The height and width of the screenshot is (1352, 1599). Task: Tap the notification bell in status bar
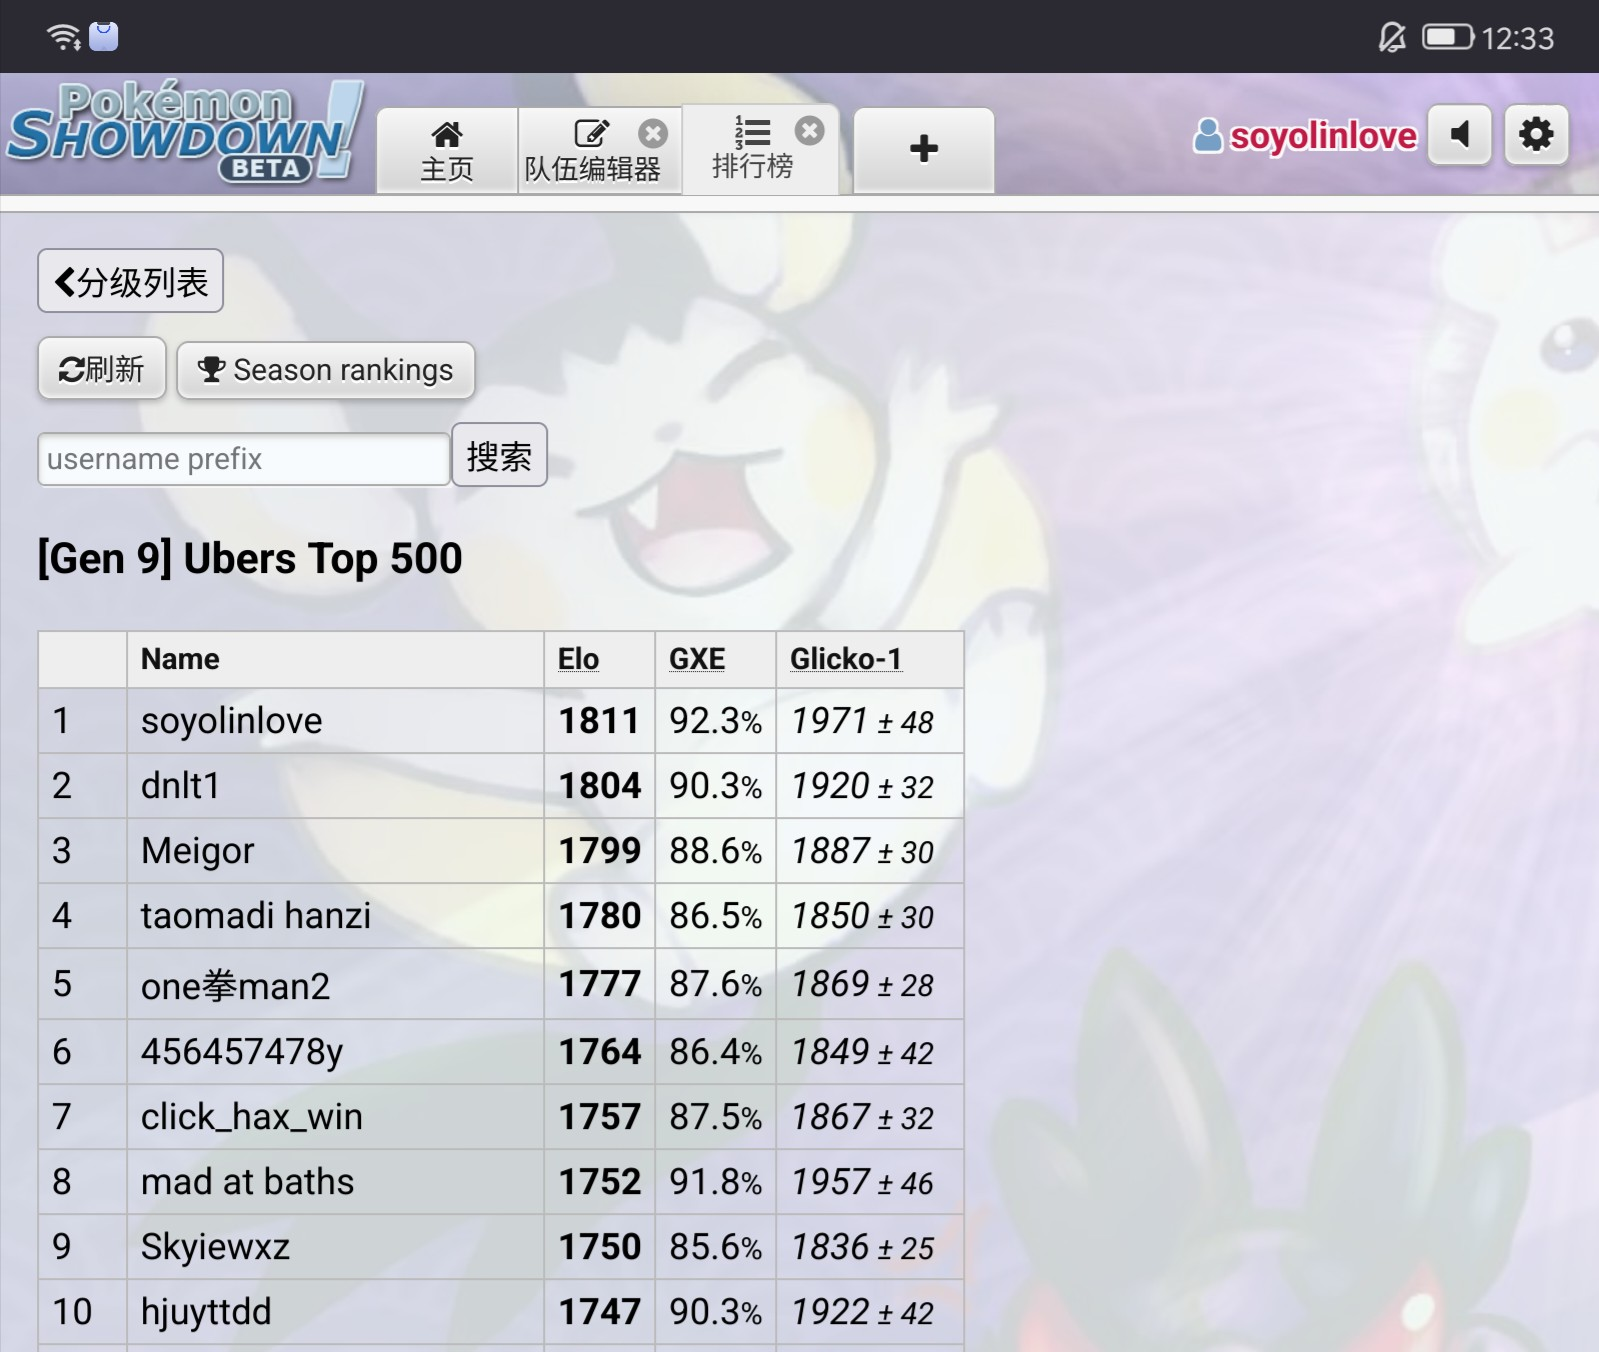(1391, 38)
